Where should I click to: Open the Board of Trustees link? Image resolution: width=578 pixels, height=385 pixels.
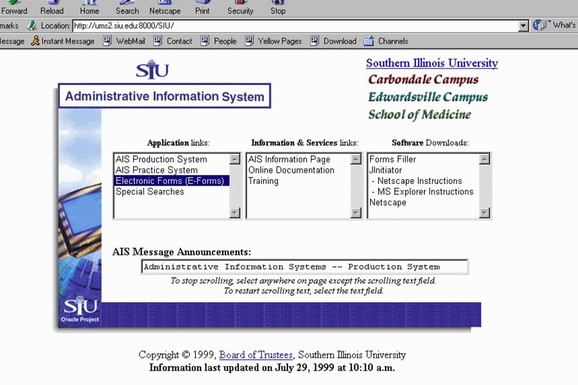point(256,355)
